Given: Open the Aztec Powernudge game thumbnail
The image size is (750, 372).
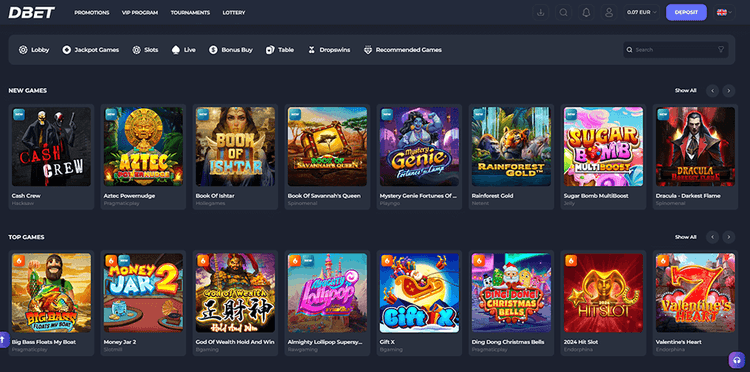Looking at the screenshot, I should [143, 146].
